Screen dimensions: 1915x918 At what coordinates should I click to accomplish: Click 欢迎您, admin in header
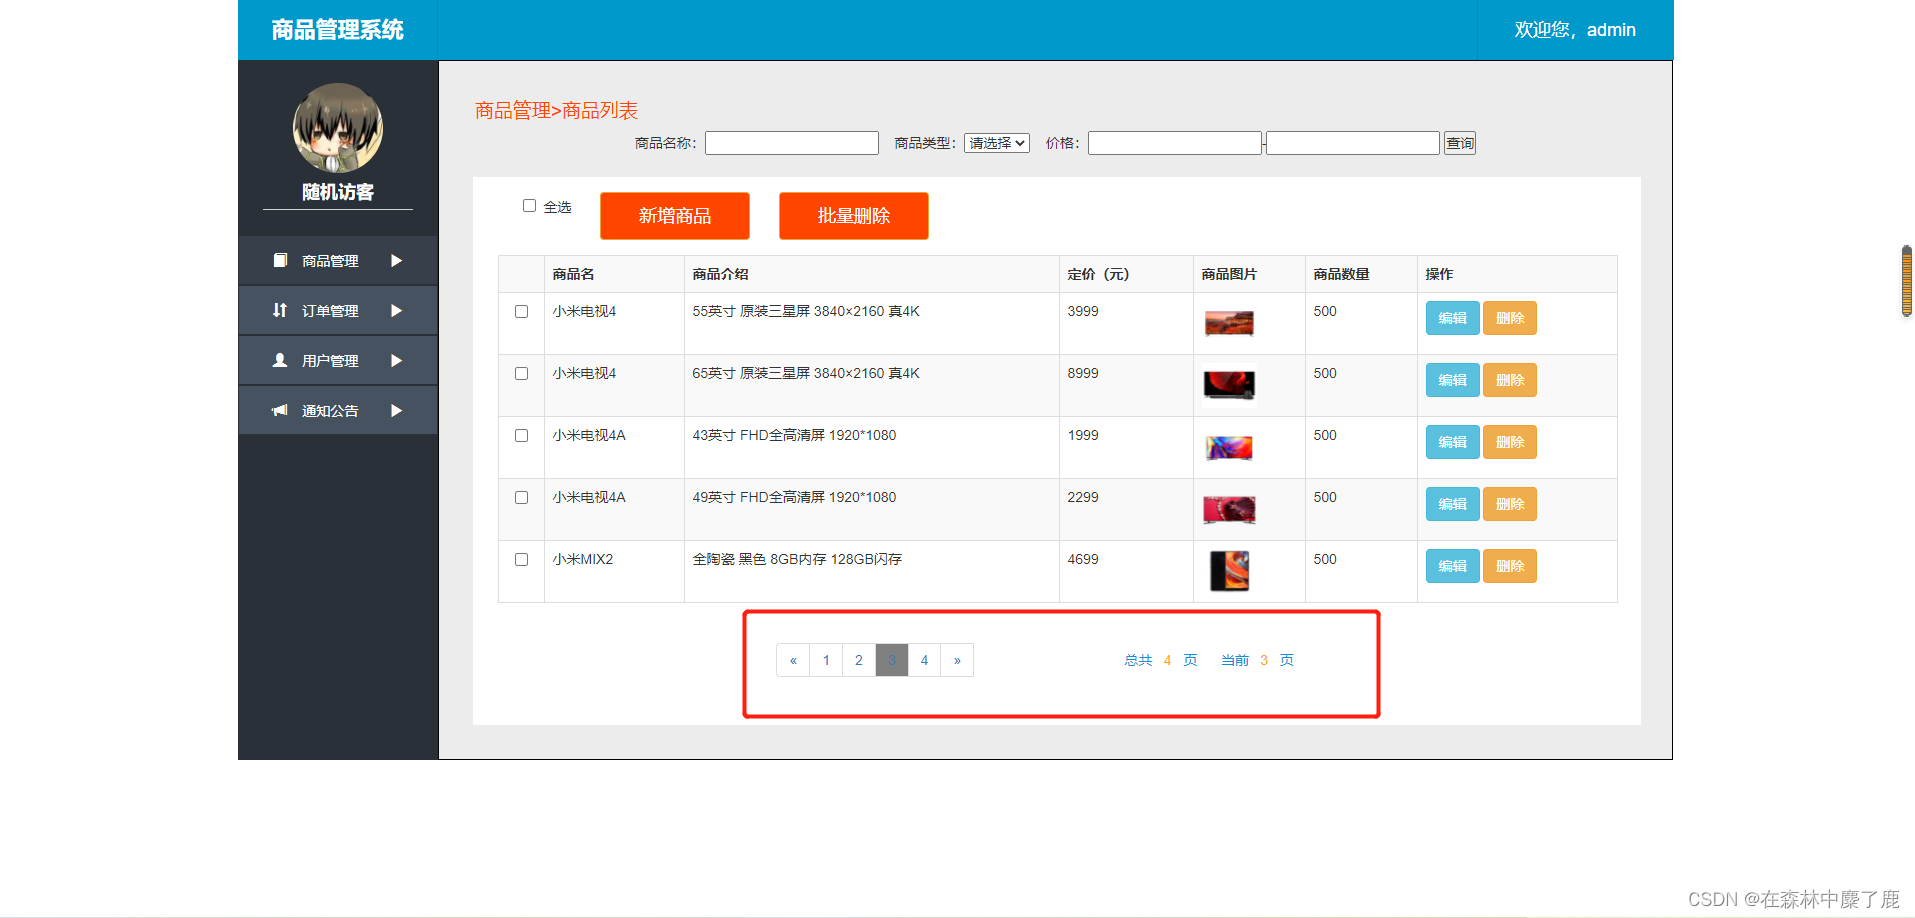click(x=1575, y=30)
